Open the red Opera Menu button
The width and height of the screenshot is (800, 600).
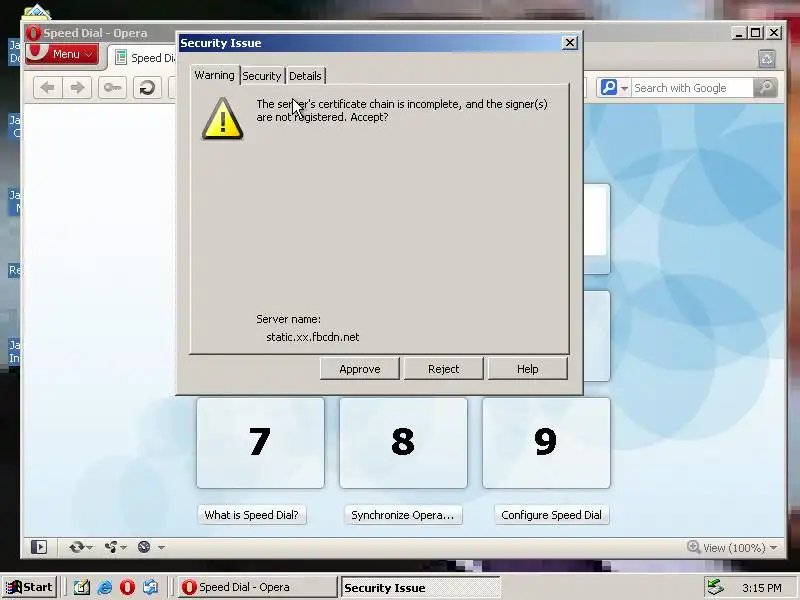62,54
